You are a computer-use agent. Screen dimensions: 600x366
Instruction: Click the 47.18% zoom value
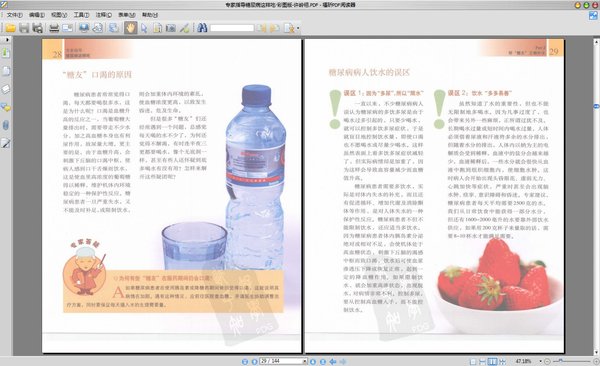tap(523, 361)
